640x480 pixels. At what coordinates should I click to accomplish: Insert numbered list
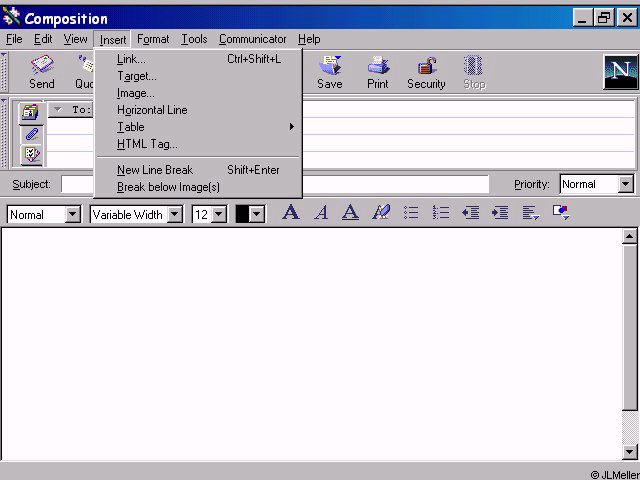[441, 213]
